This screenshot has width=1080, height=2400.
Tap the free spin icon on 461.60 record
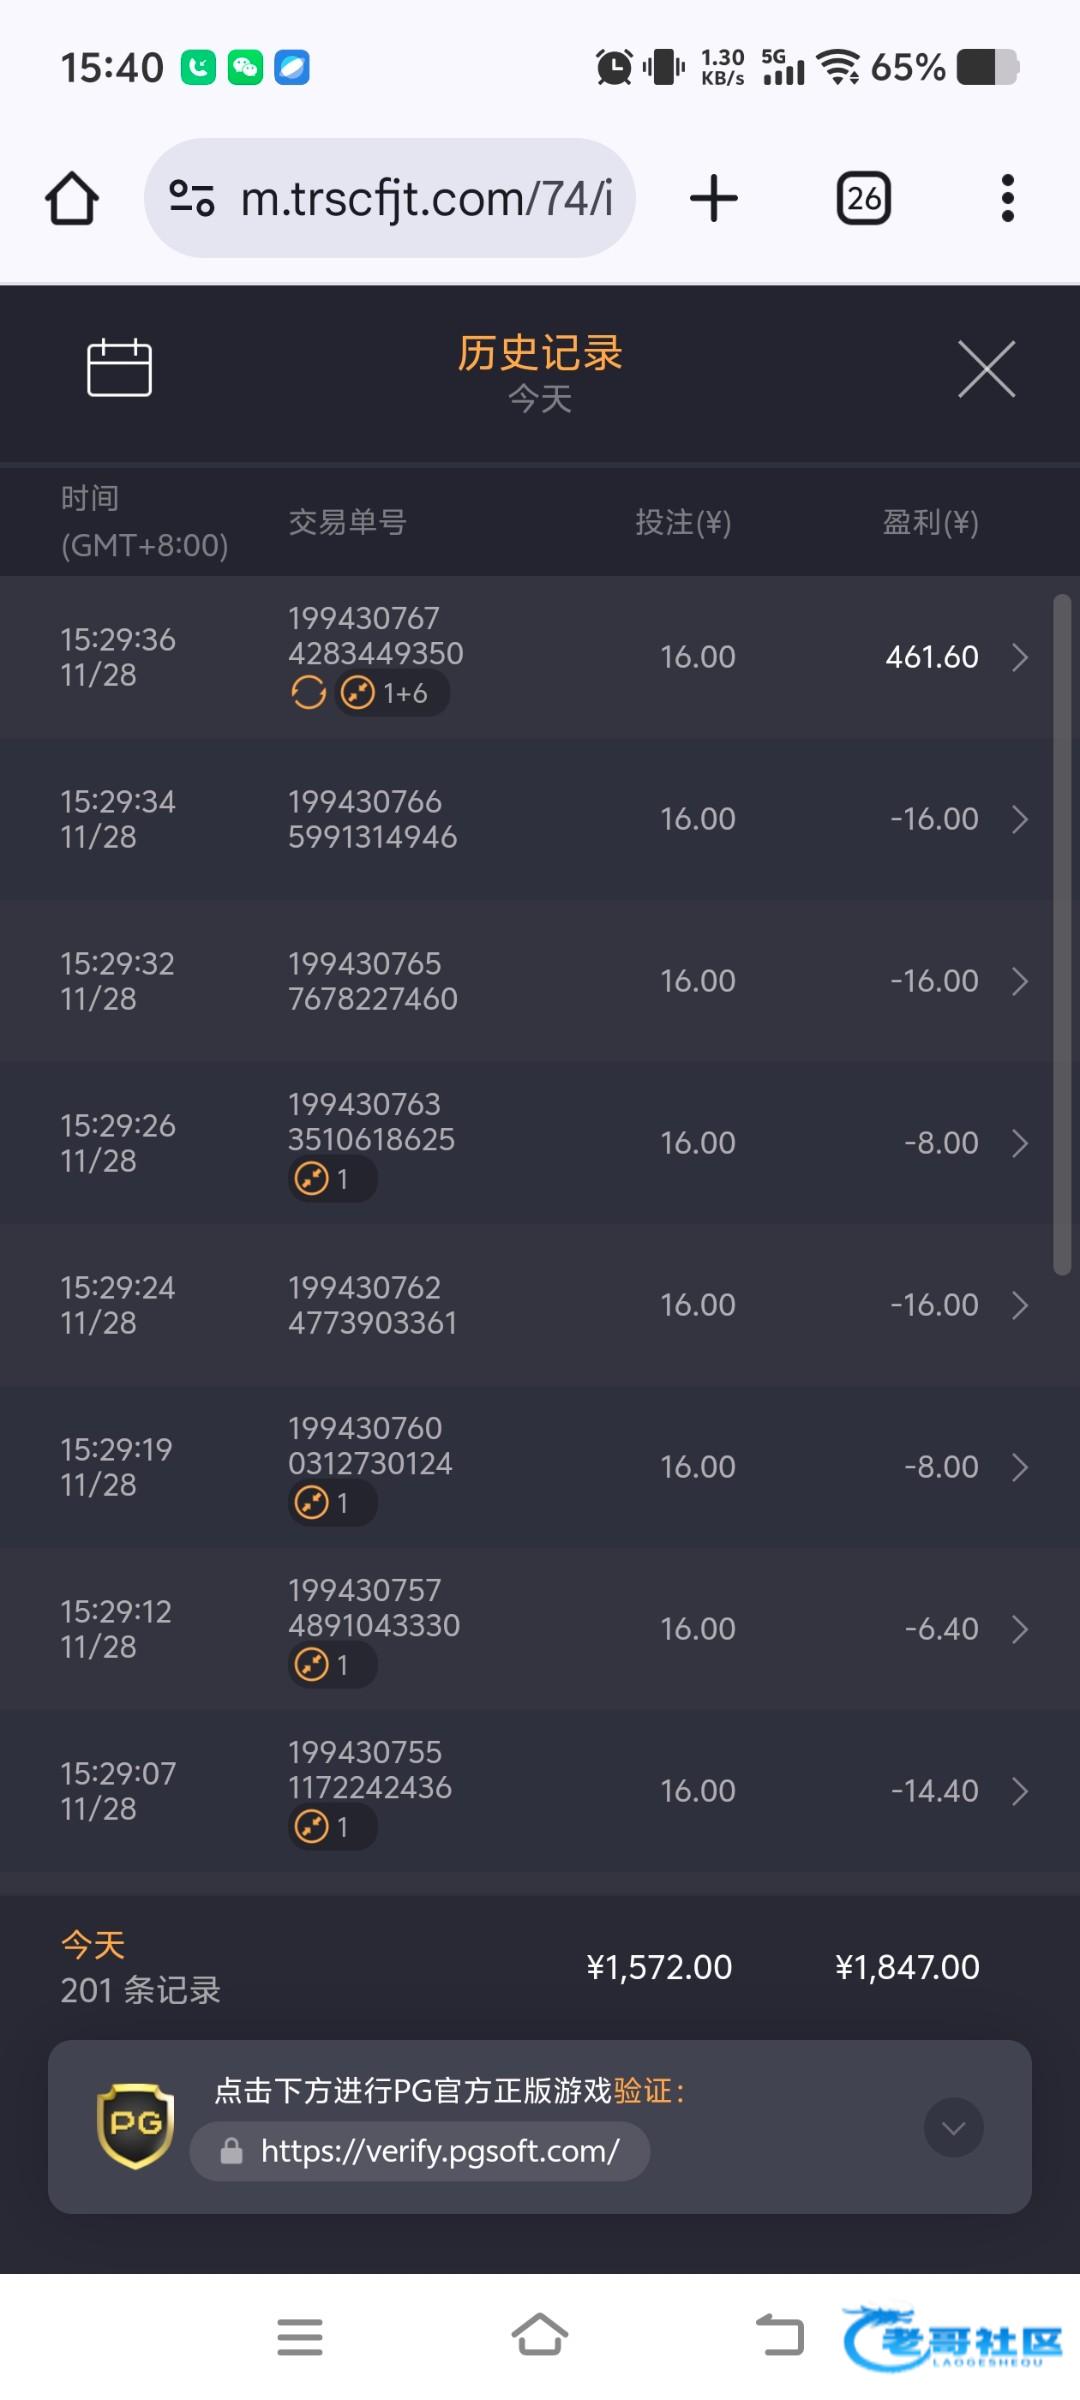click(308, 692)
